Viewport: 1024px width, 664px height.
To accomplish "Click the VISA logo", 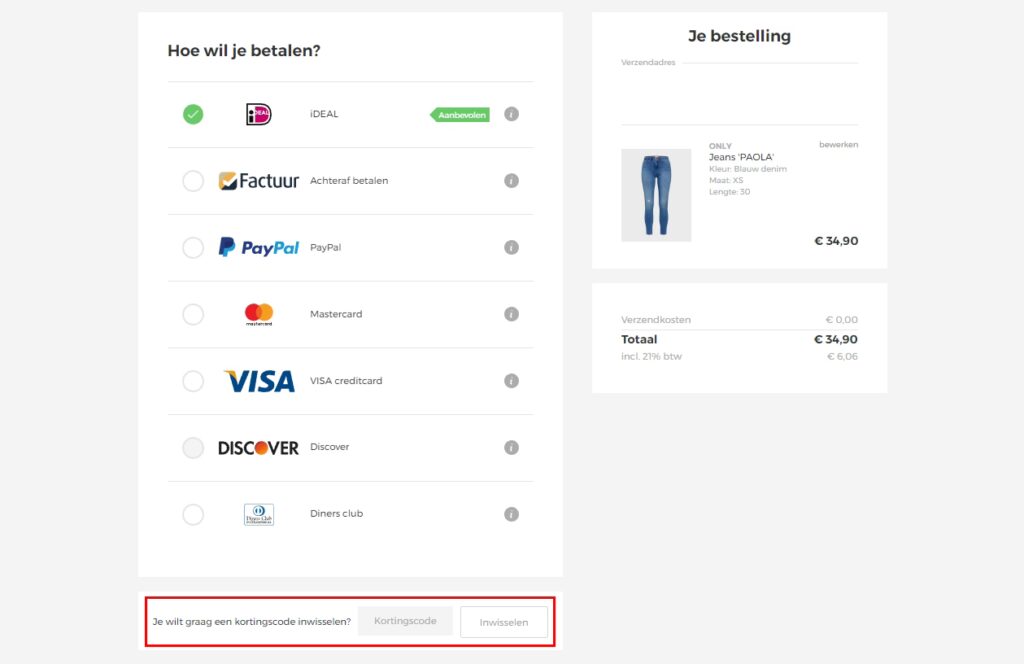I will (x=258, y=381).
